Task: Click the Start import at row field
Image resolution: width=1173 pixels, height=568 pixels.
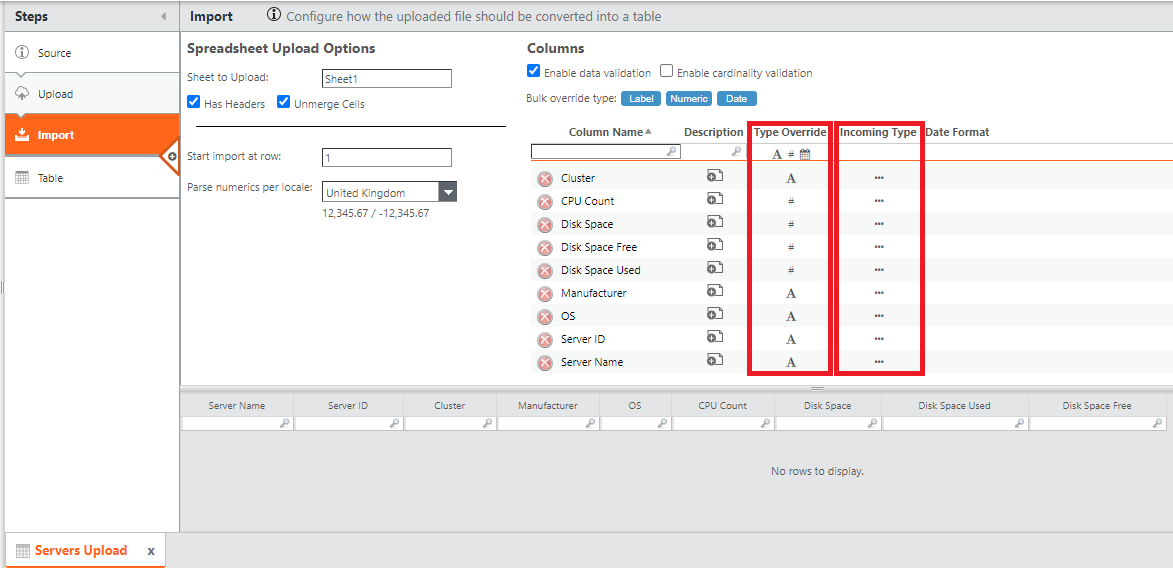Action: [387, 157]
